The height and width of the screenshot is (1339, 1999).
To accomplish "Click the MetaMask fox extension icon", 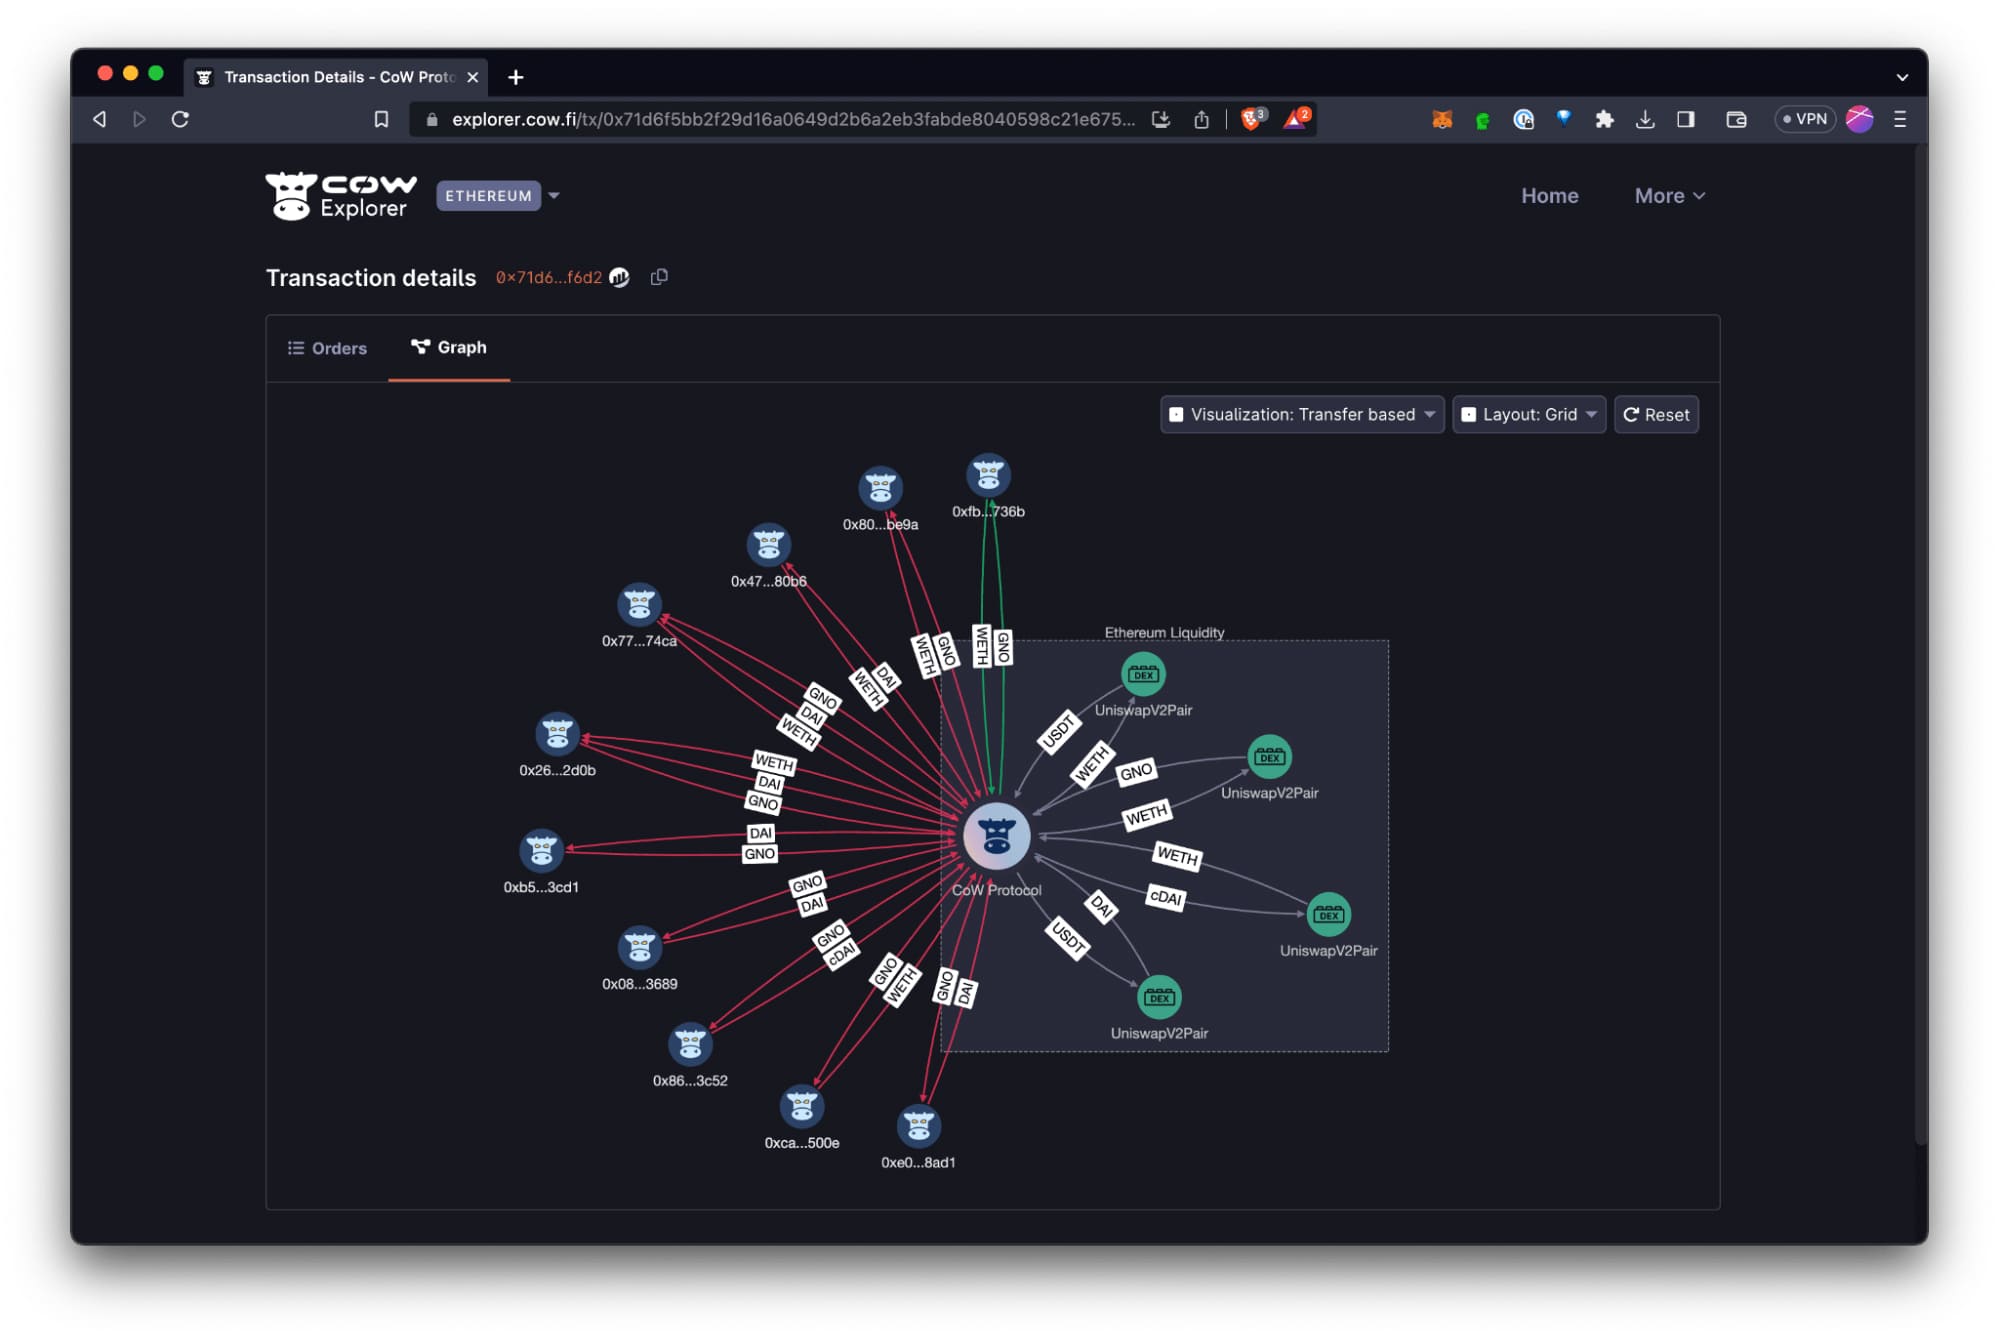I will point(1441,119).
